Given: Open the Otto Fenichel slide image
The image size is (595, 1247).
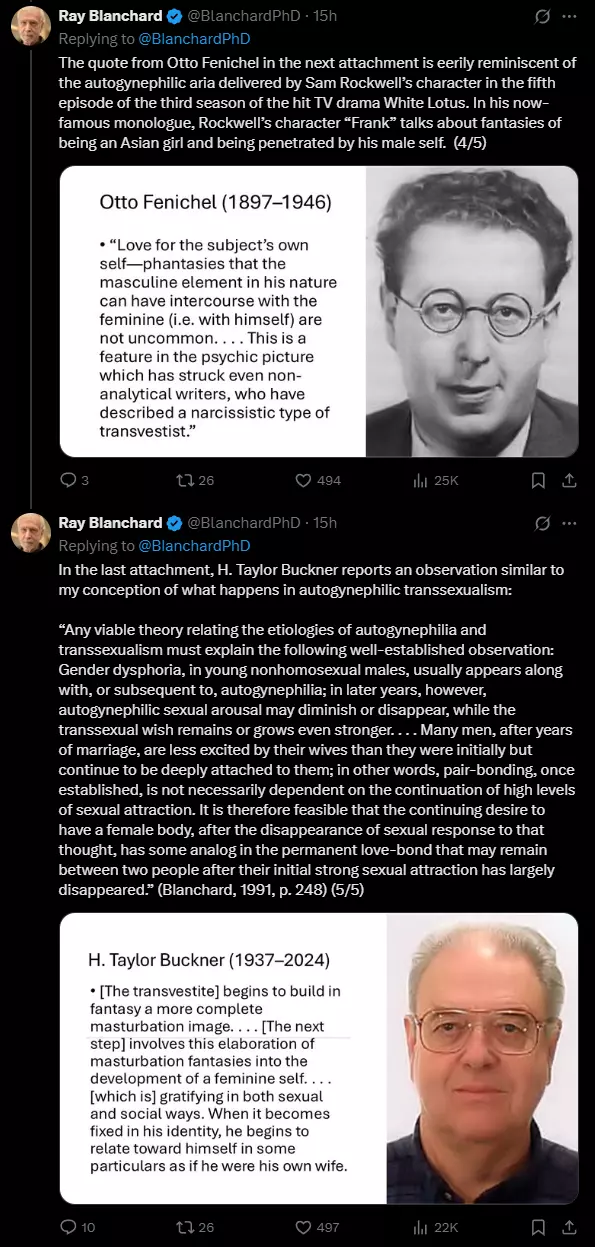Looking at the screenshot, I should point(319,311).
